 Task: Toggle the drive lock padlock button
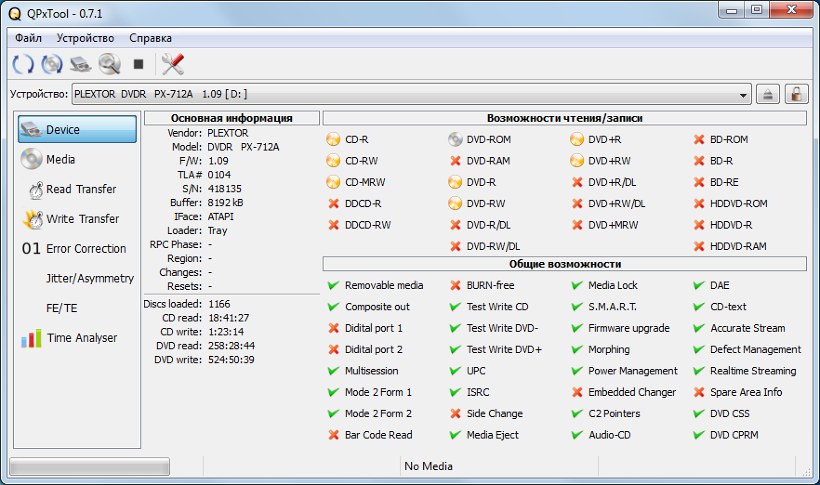click(796, 94)
